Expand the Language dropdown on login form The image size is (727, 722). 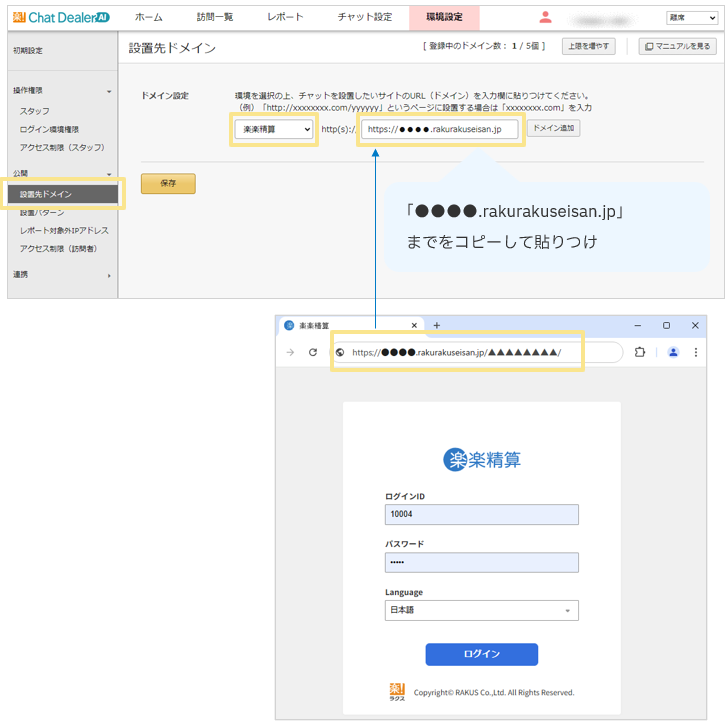(x=481, y=610)
